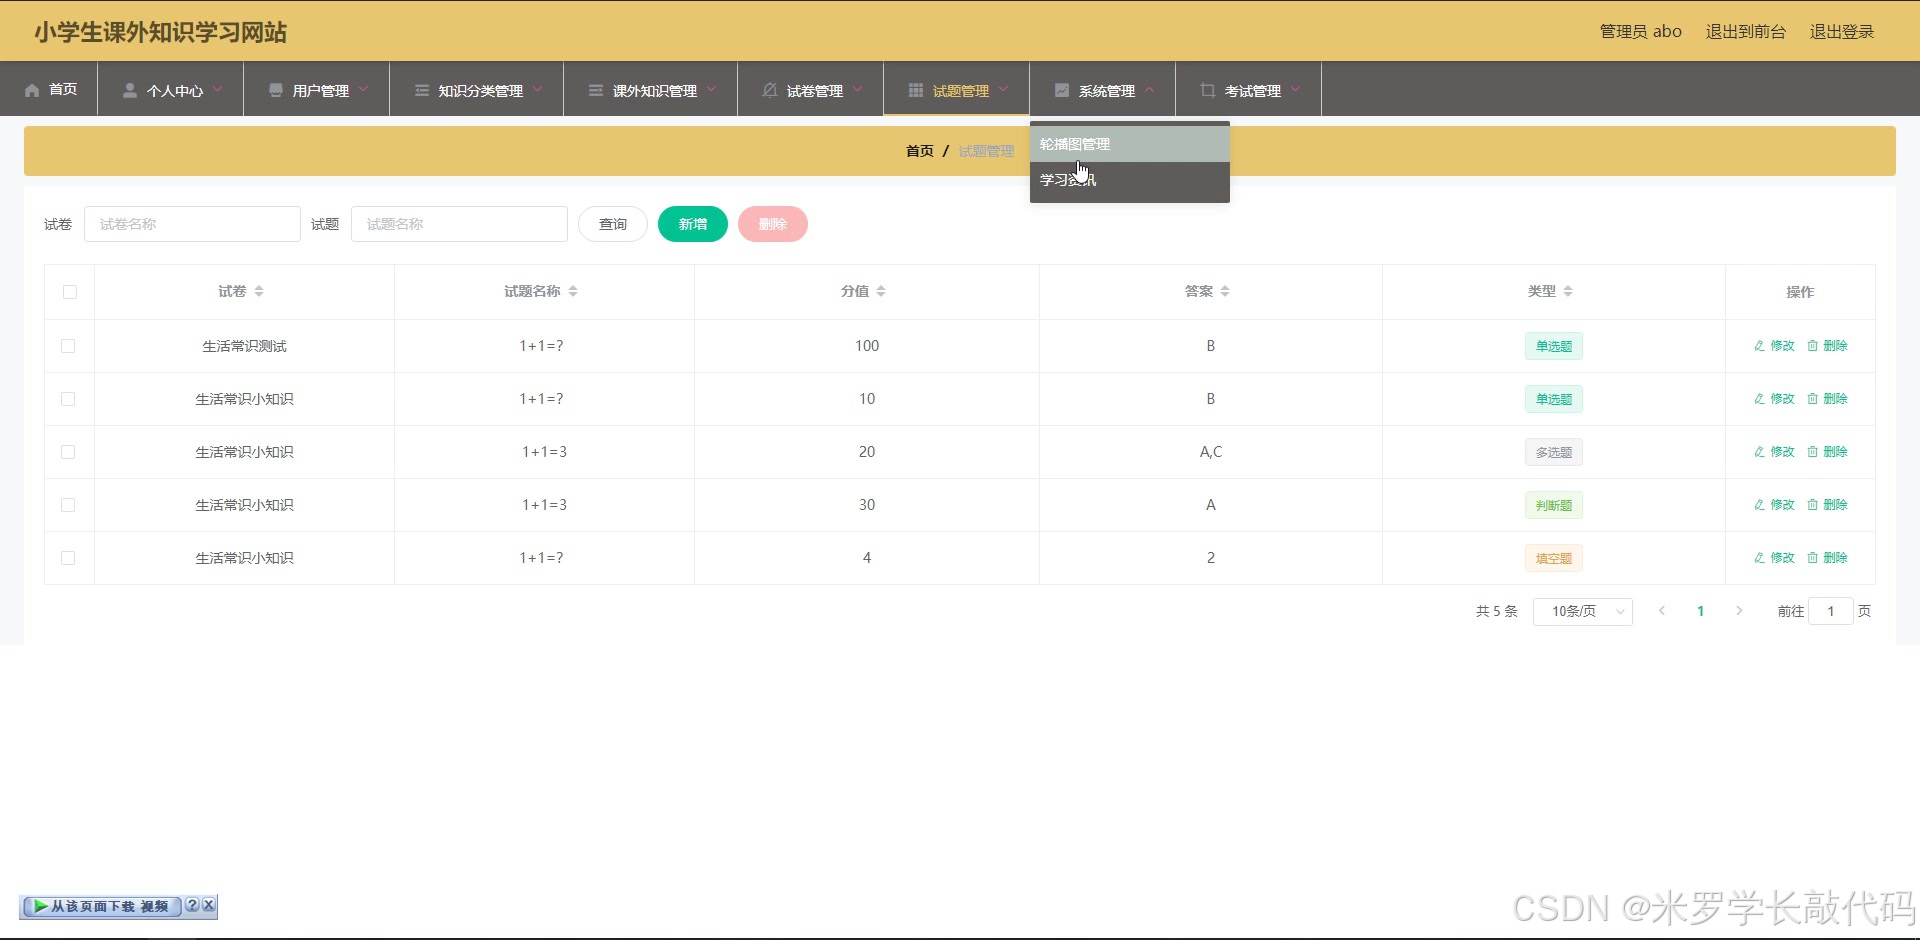This screenshot has width=1920, height=940.
Task: Check the row for 生活常识测试
Action: pyautogui.click(x=68, y=346)
